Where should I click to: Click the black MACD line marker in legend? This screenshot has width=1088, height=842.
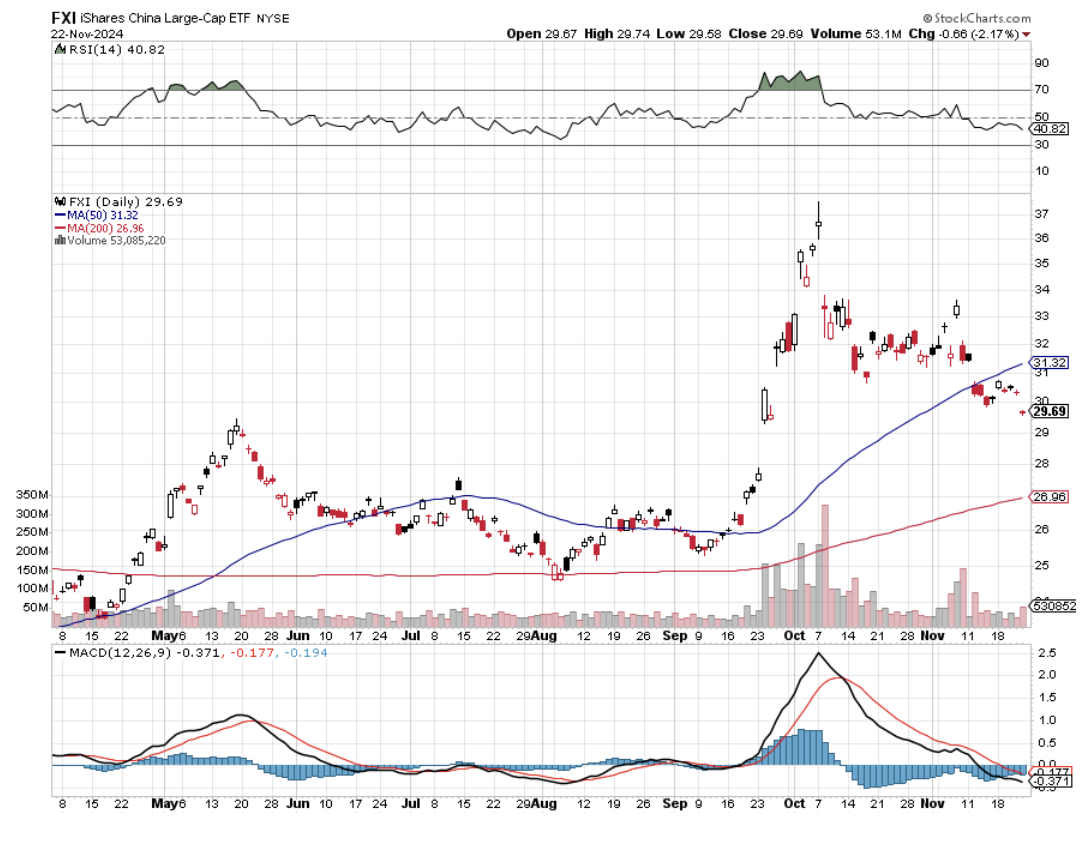(x=61, y=653)
